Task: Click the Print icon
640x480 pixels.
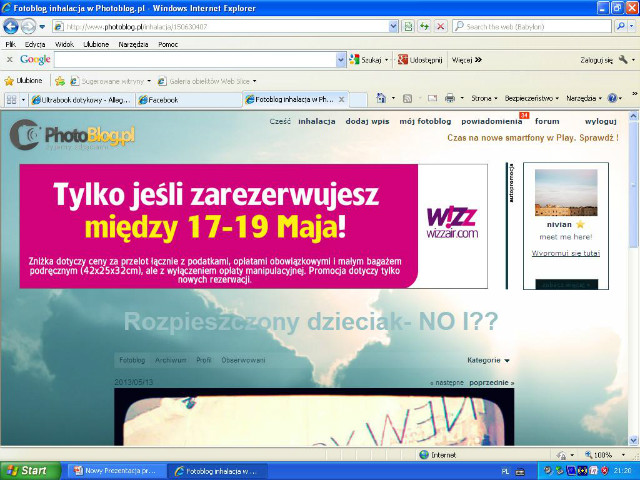Action: [x=450, y=98]
